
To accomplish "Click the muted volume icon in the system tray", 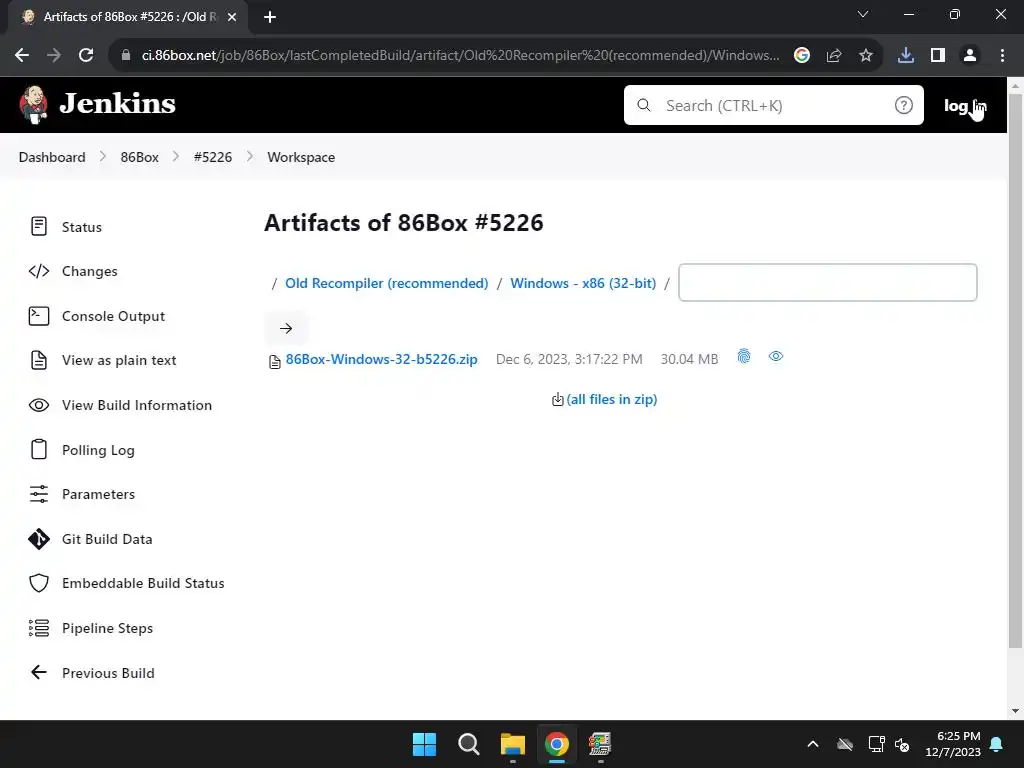I will [903, 744].
